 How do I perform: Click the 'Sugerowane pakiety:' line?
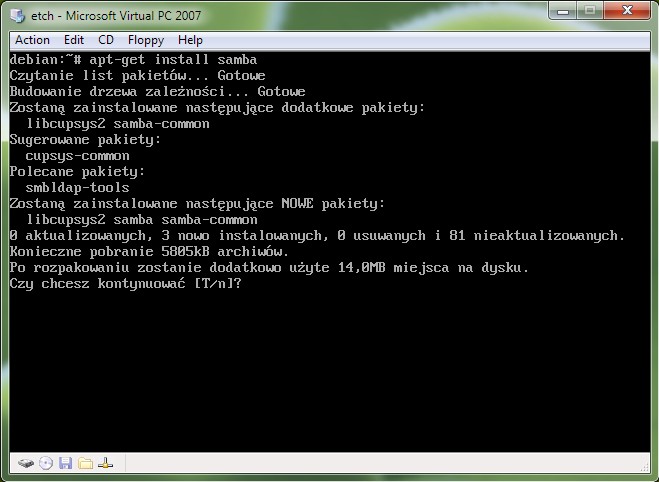85,140
